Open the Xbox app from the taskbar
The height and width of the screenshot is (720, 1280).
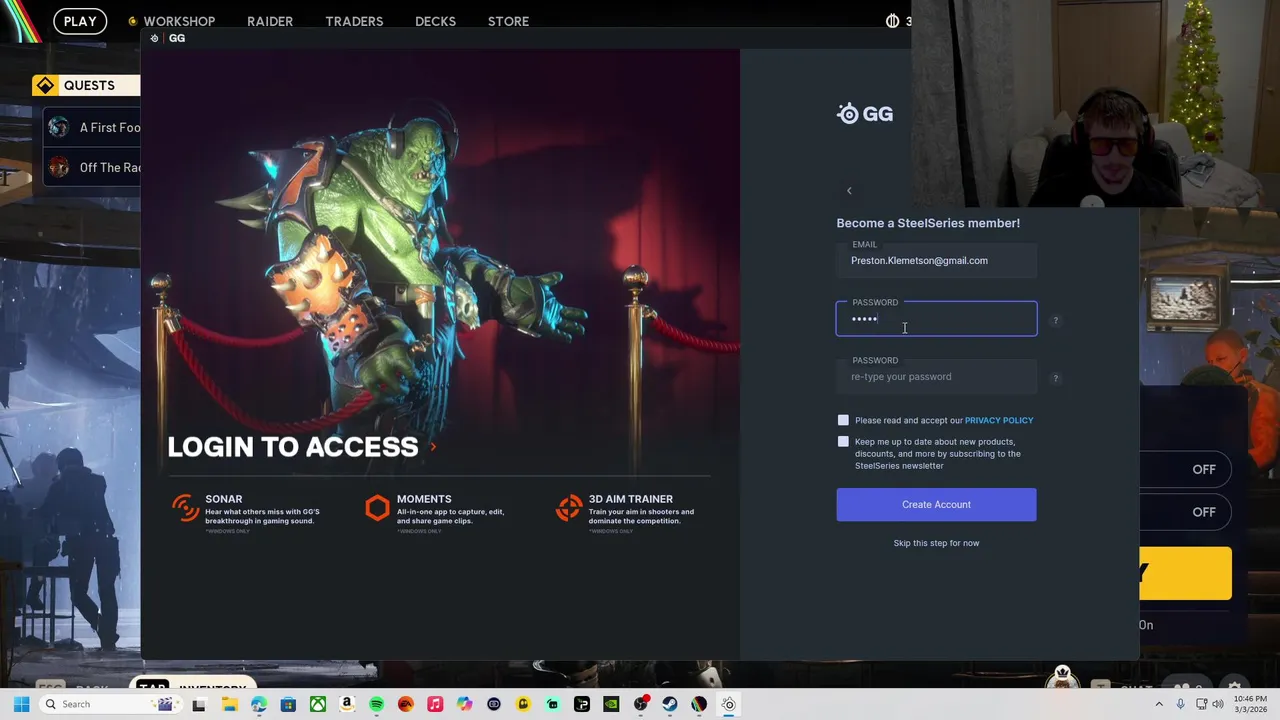point(317,704)
